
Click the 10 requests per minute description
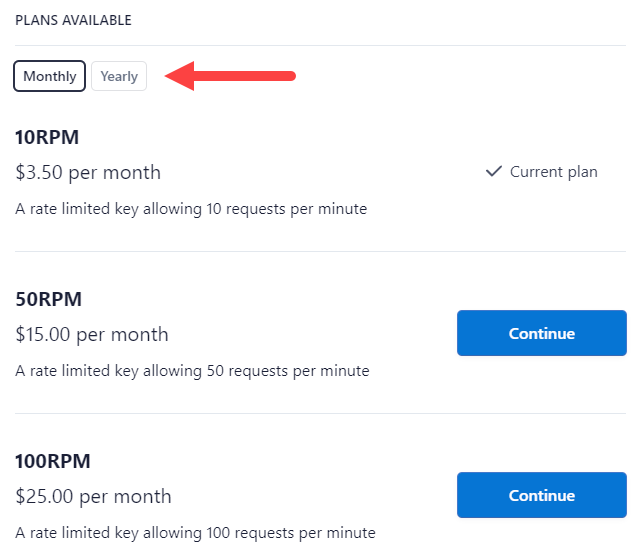(191, 209)
